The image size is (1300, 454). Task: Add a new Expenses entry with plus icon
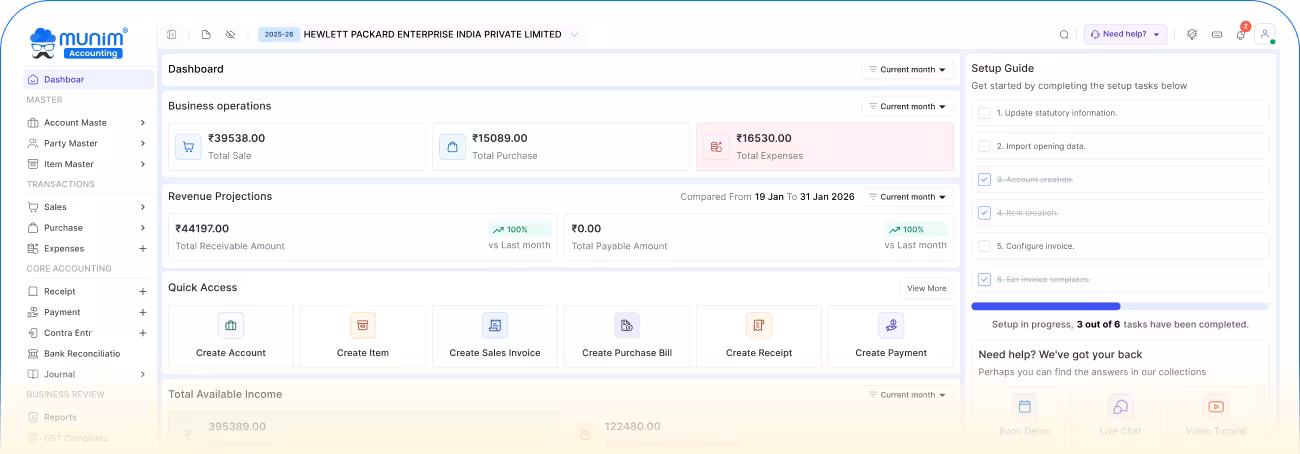143,248
